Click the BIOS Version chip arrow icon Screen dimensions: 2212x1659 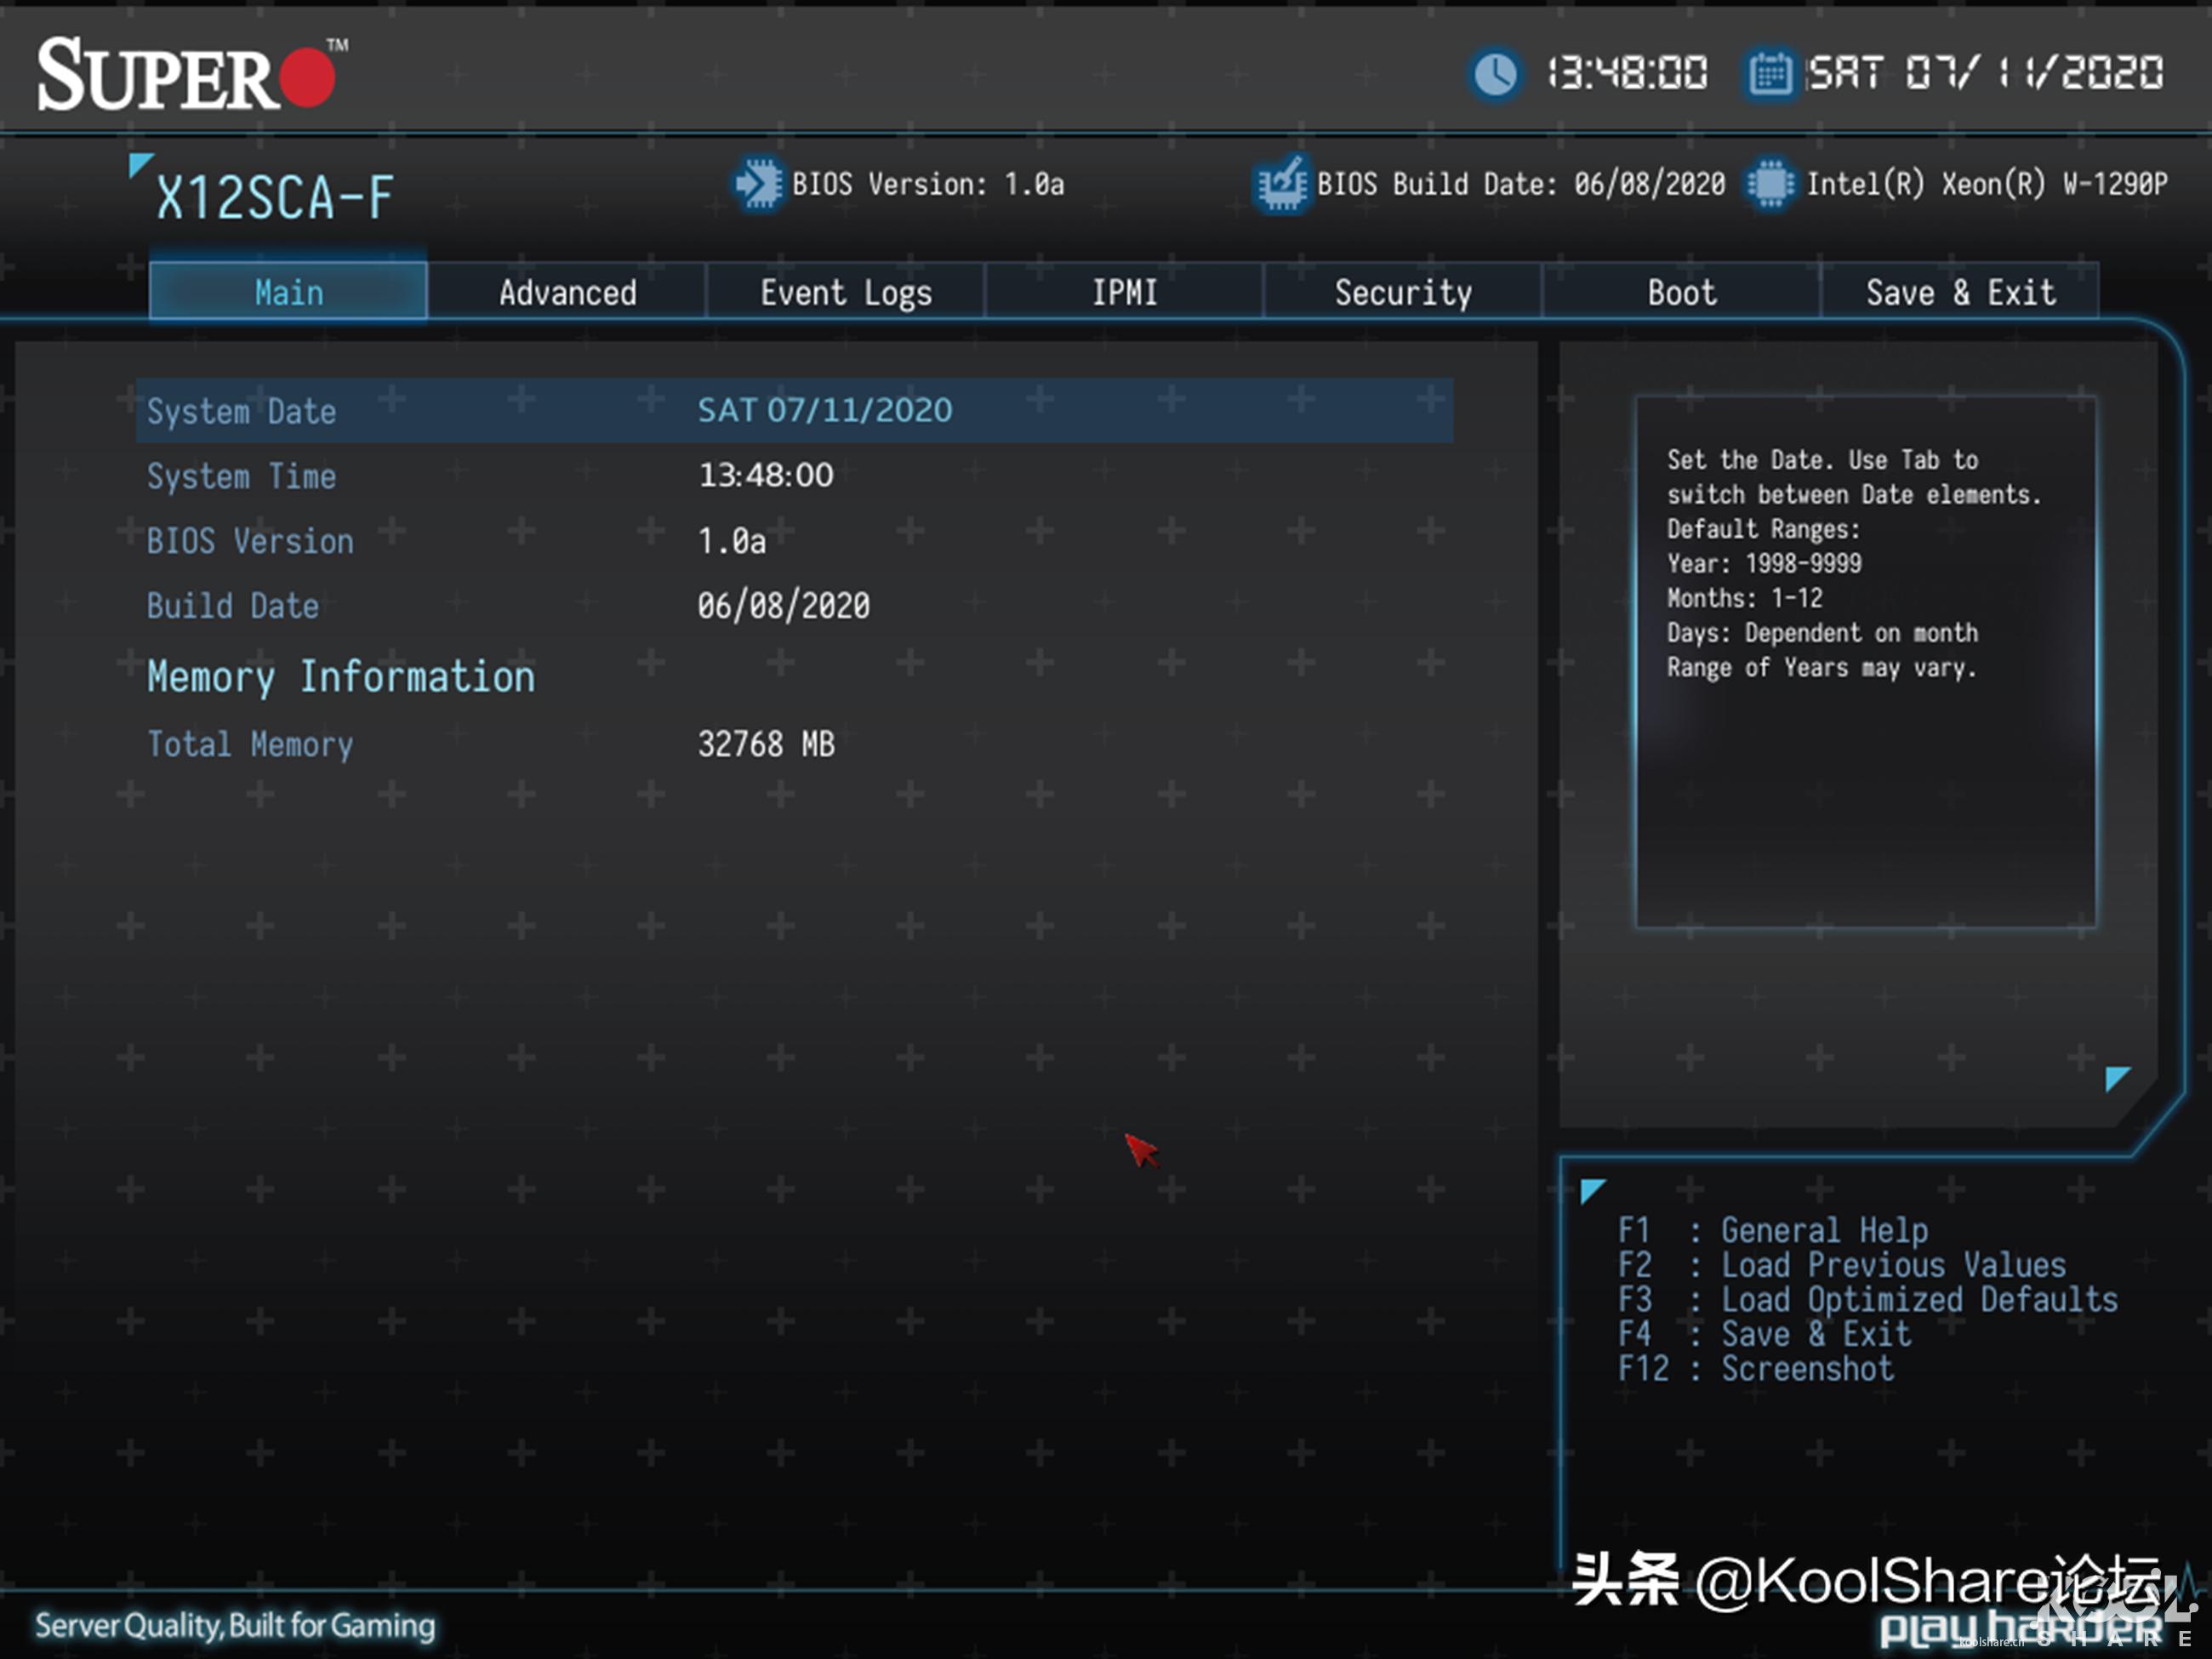(757, 184)
